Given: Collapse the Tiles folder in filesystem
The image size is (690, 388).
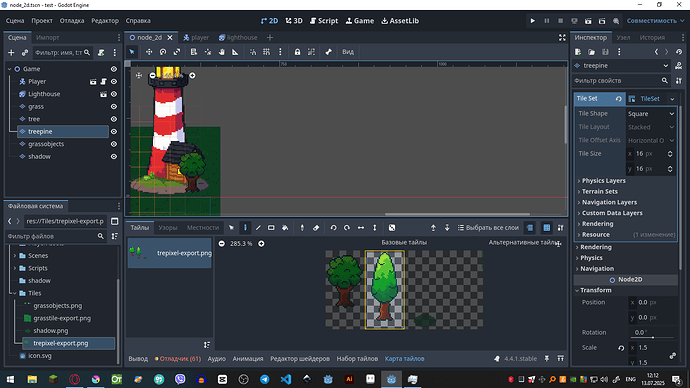Looking at the screenshot, I should 15,293.
